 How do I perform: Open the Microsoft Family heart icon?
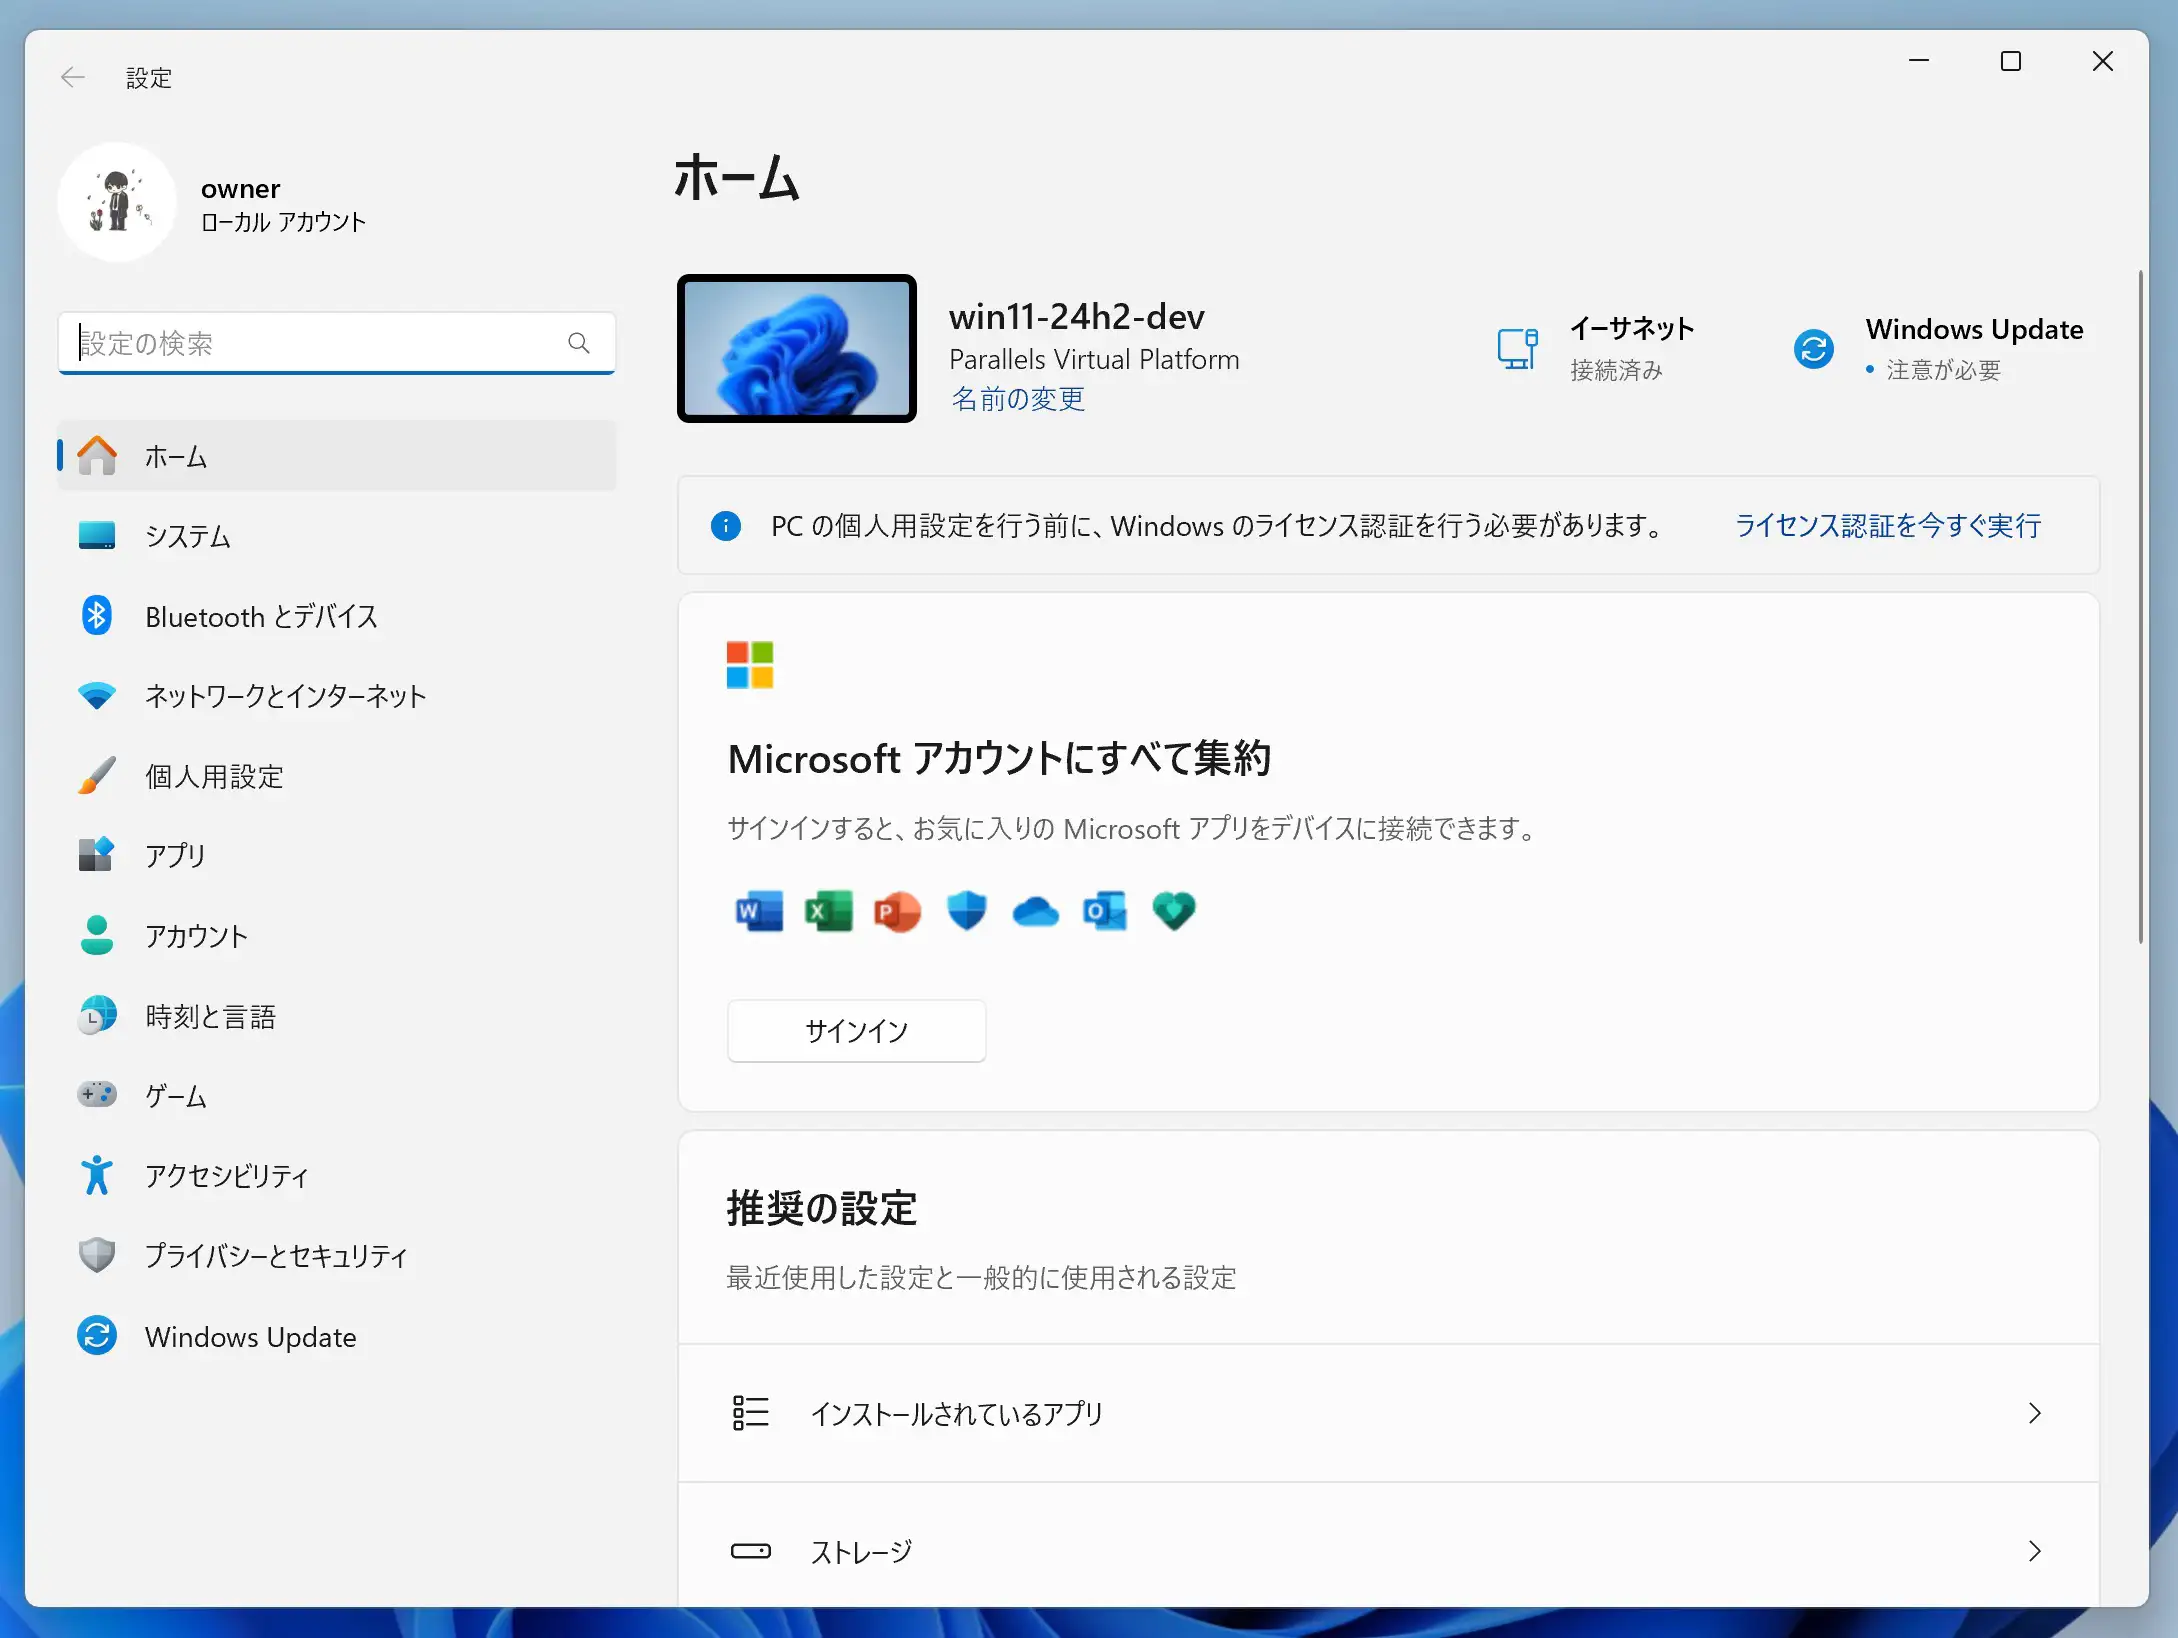[1174, 910]
